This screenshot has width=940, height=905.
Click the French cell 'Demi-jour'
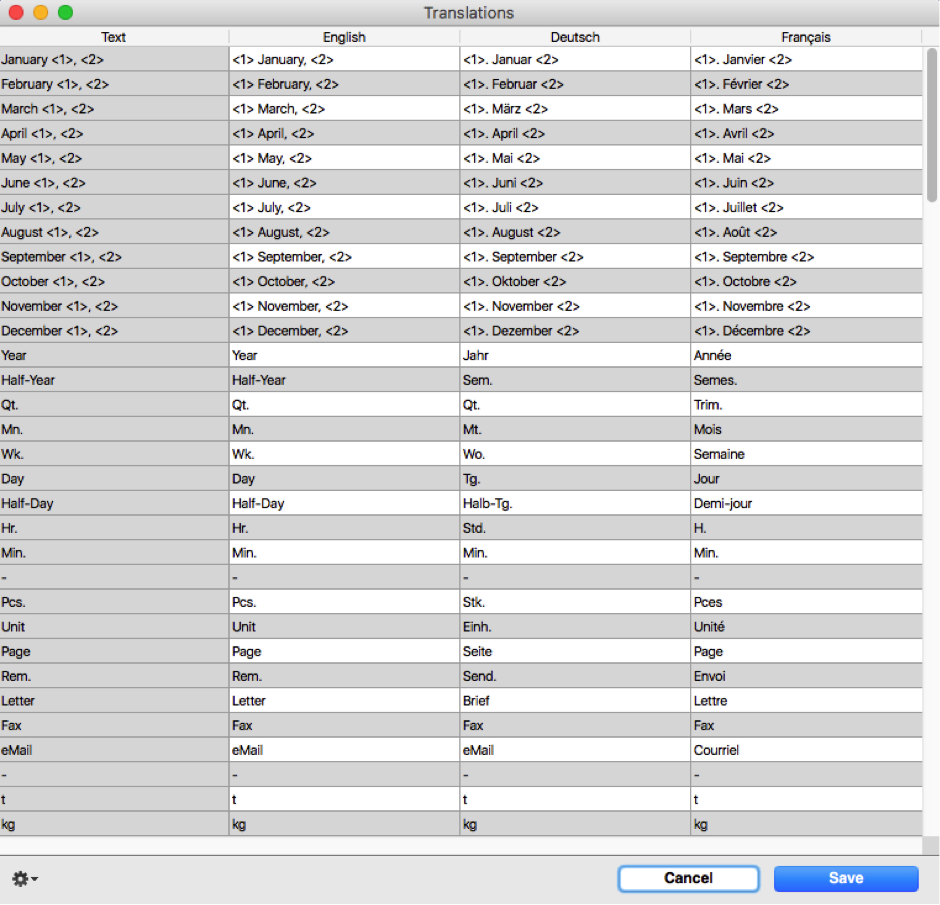click(x=805, y=503)
